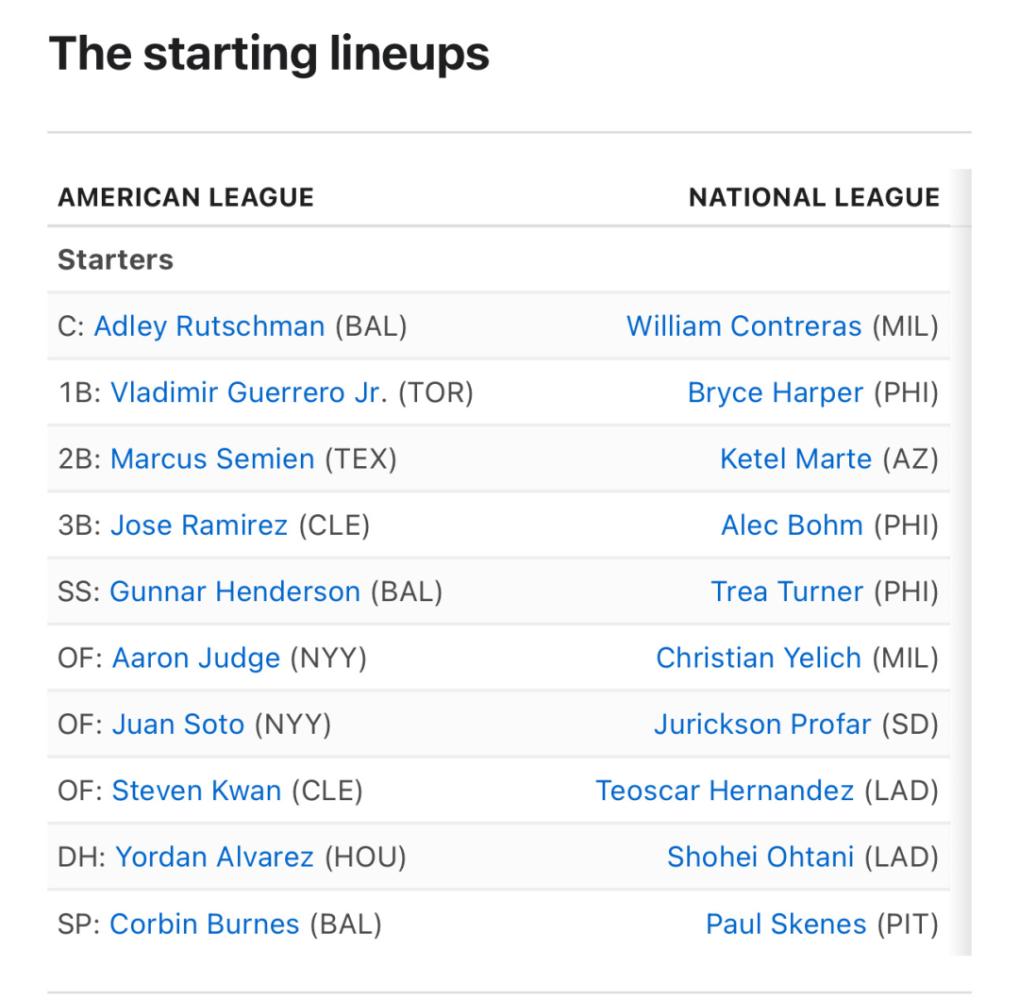1019x1000 pixels.
Task: Click Jurickson Profar link
Action: point(762,724)
